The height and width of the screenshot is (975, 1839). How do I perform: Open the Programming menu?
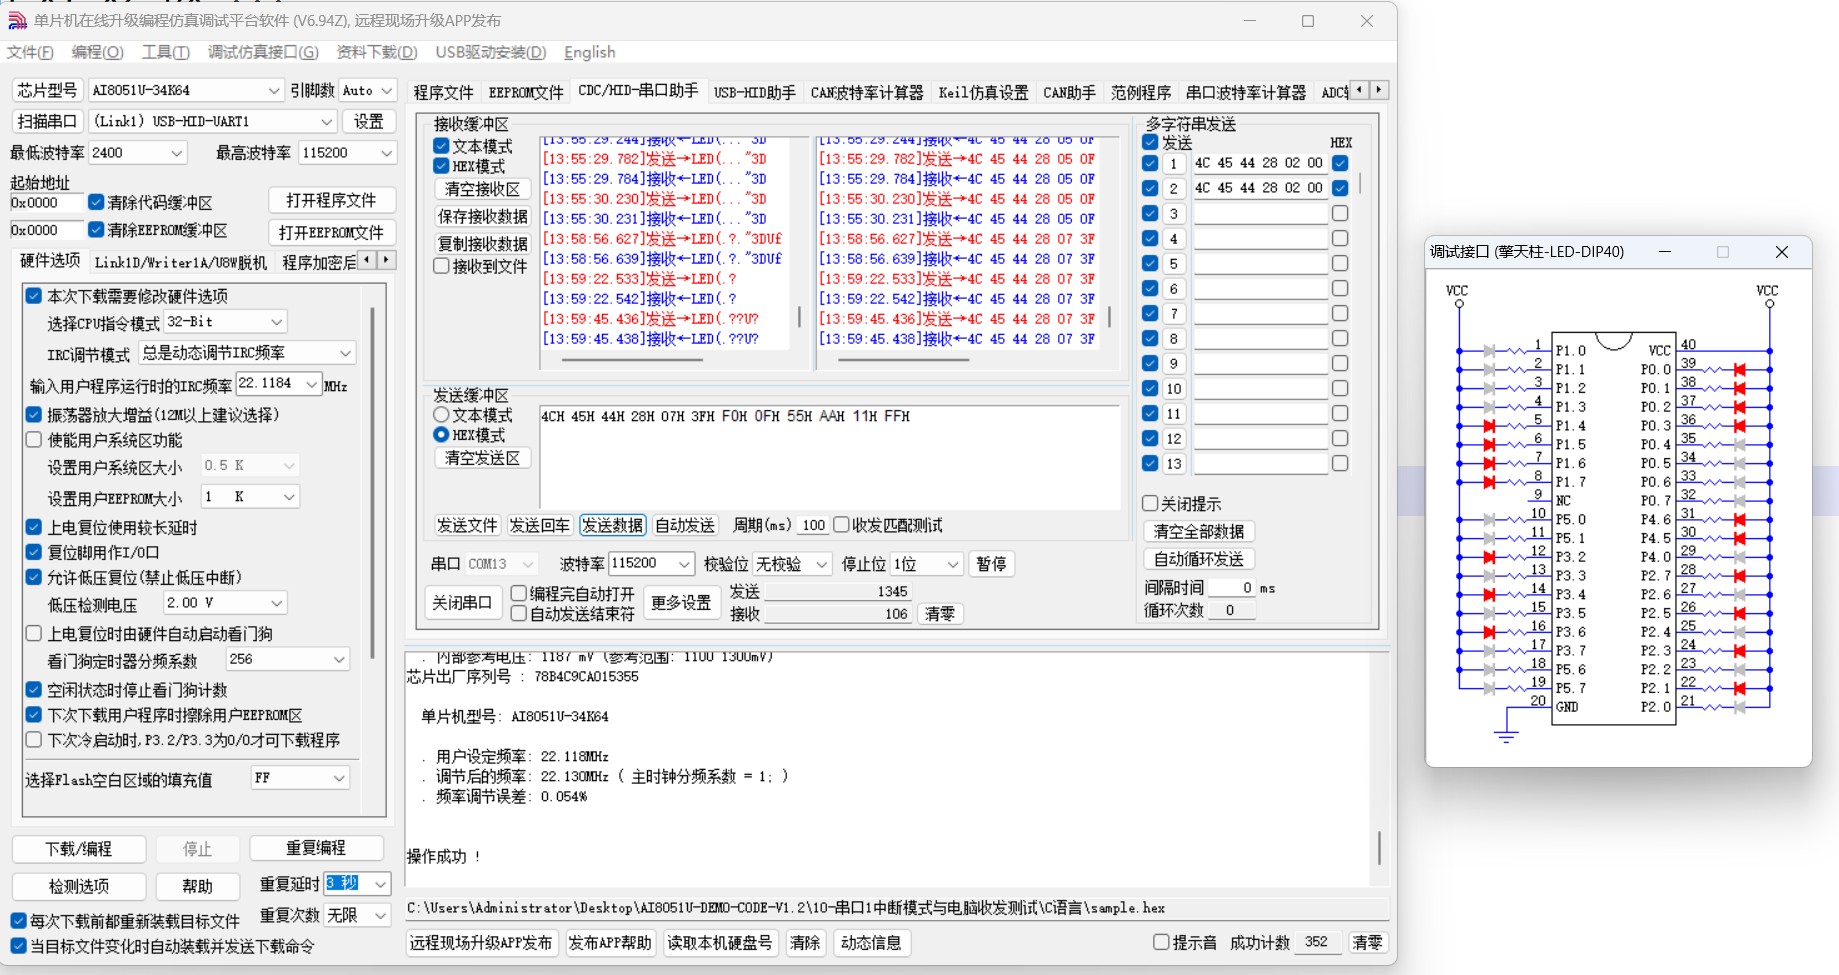coord(97,52)
